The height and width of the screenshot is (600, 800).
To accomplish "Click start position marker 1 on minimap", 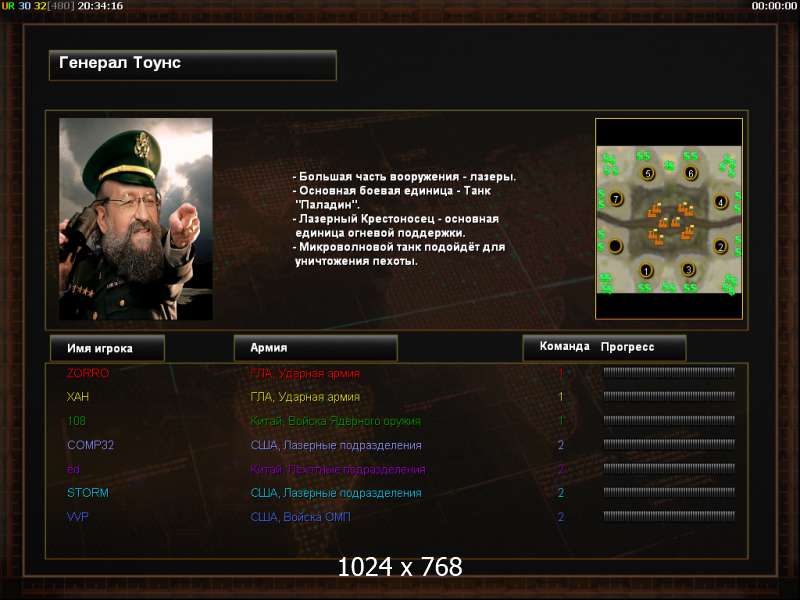I will [x=646, y=270].
